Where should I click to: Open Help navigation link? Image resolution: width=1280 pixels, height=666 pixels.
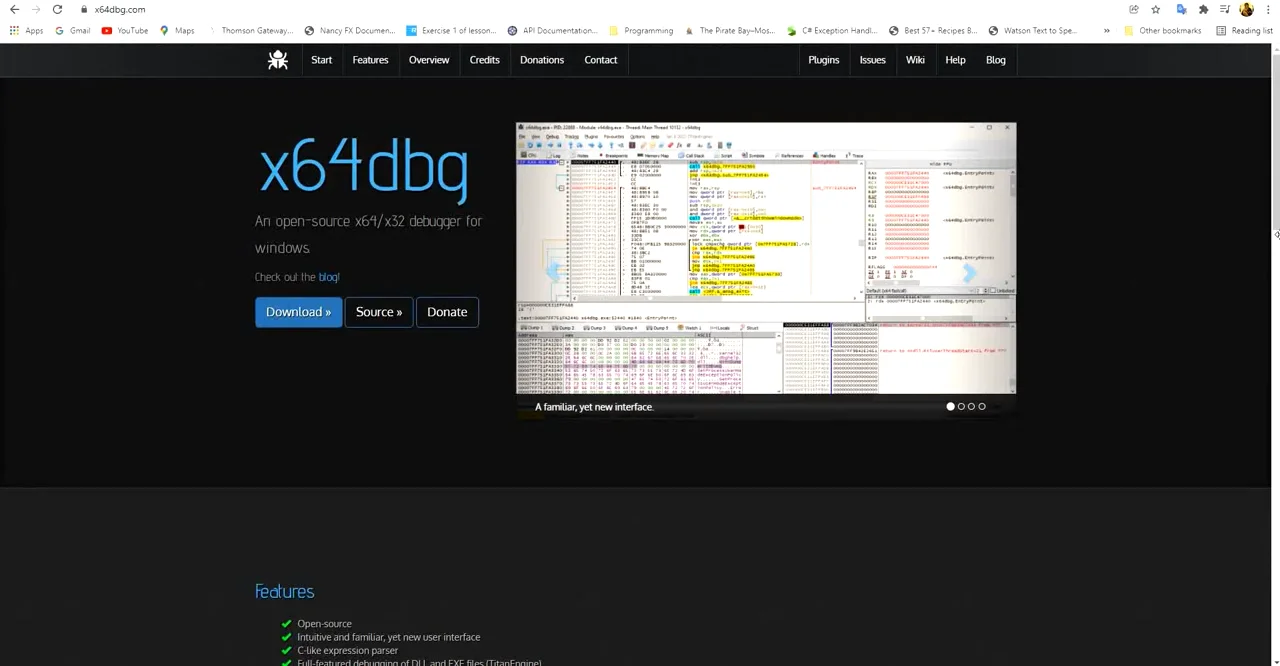click(x=955, y=60)
